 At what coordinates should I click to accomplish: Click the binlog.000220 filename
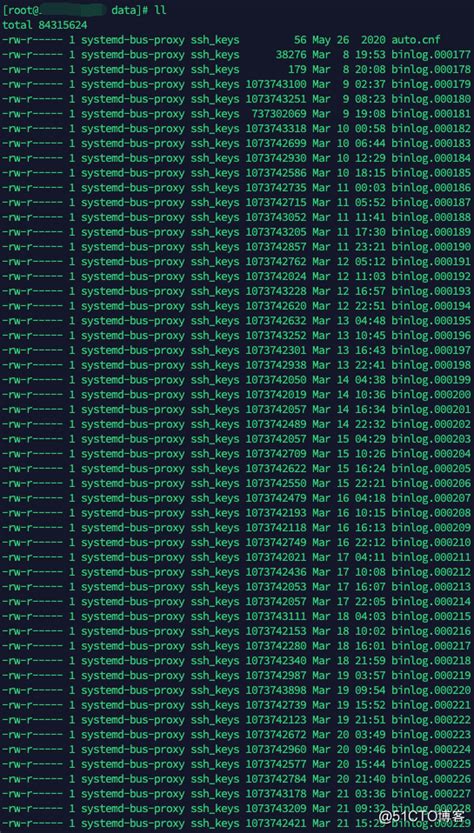point(431,691)
